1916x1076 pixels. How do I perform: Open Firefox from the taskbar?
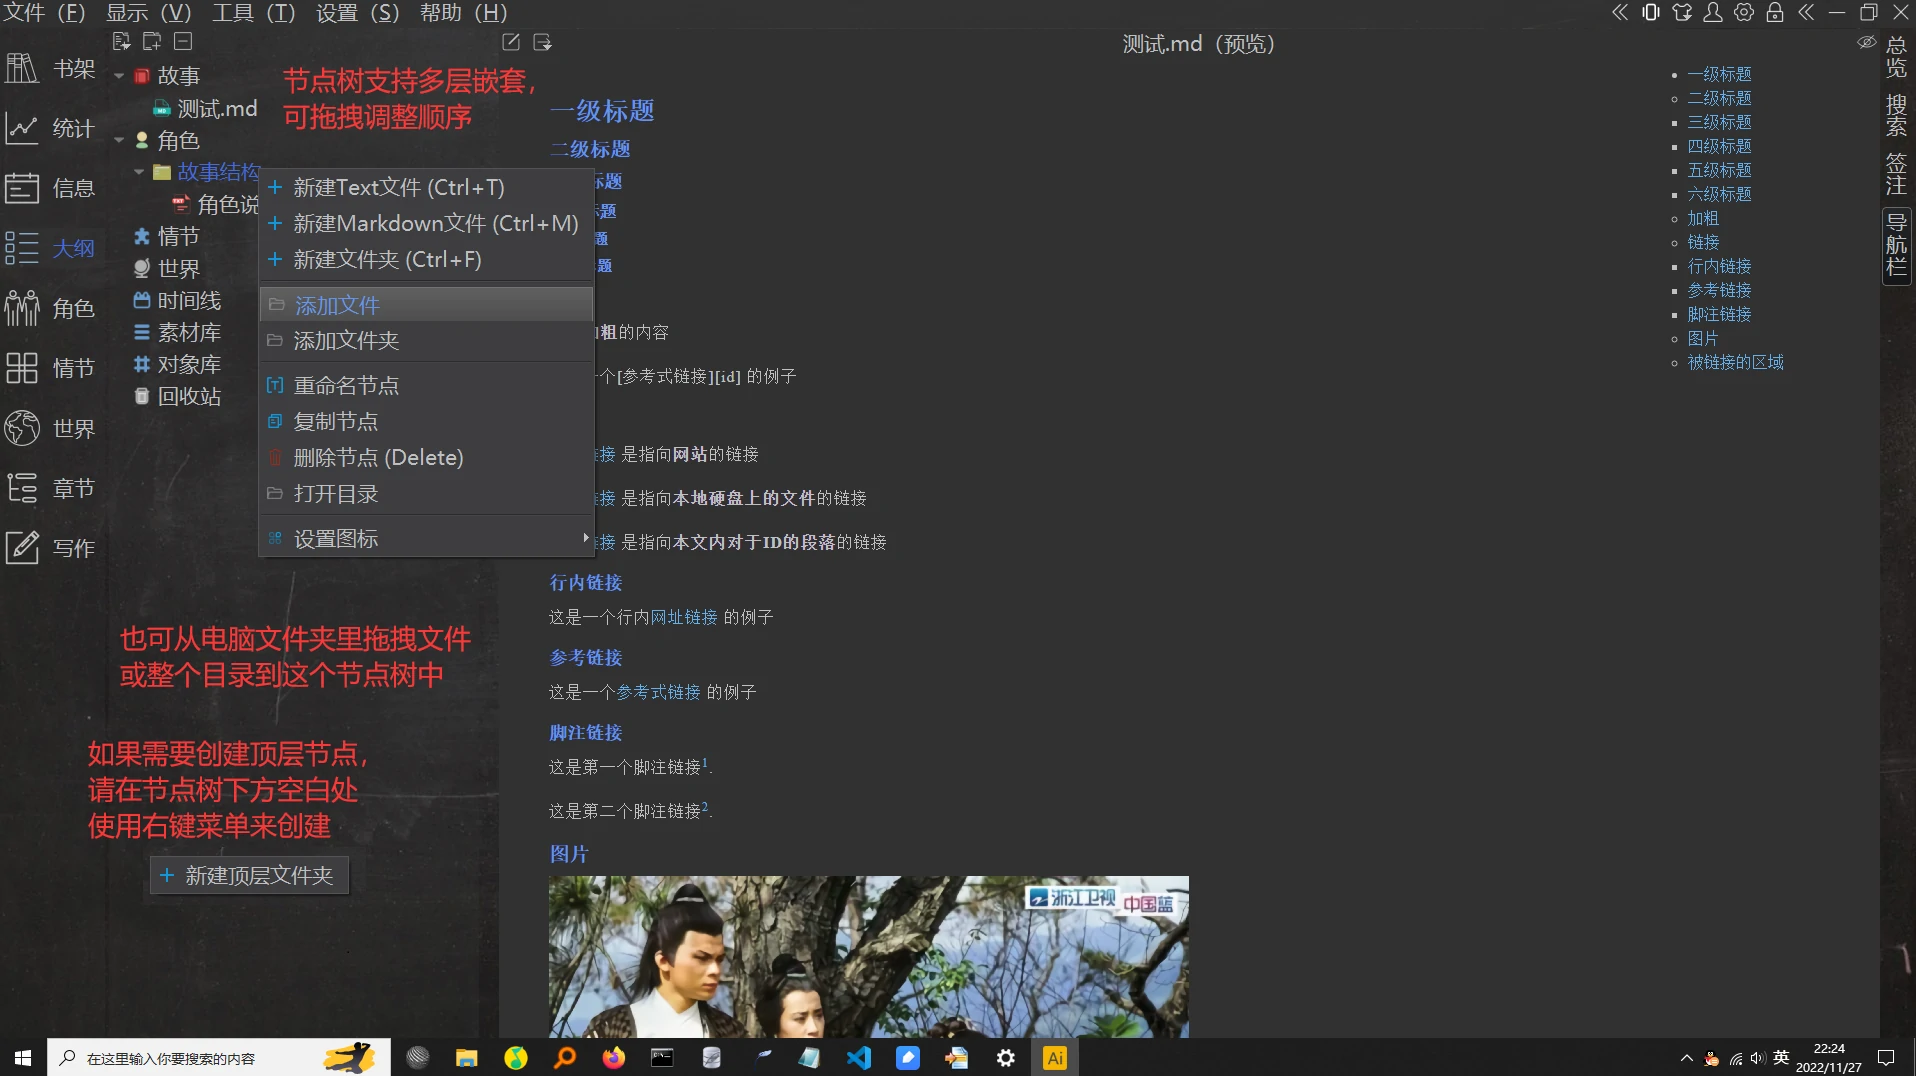613,1058
